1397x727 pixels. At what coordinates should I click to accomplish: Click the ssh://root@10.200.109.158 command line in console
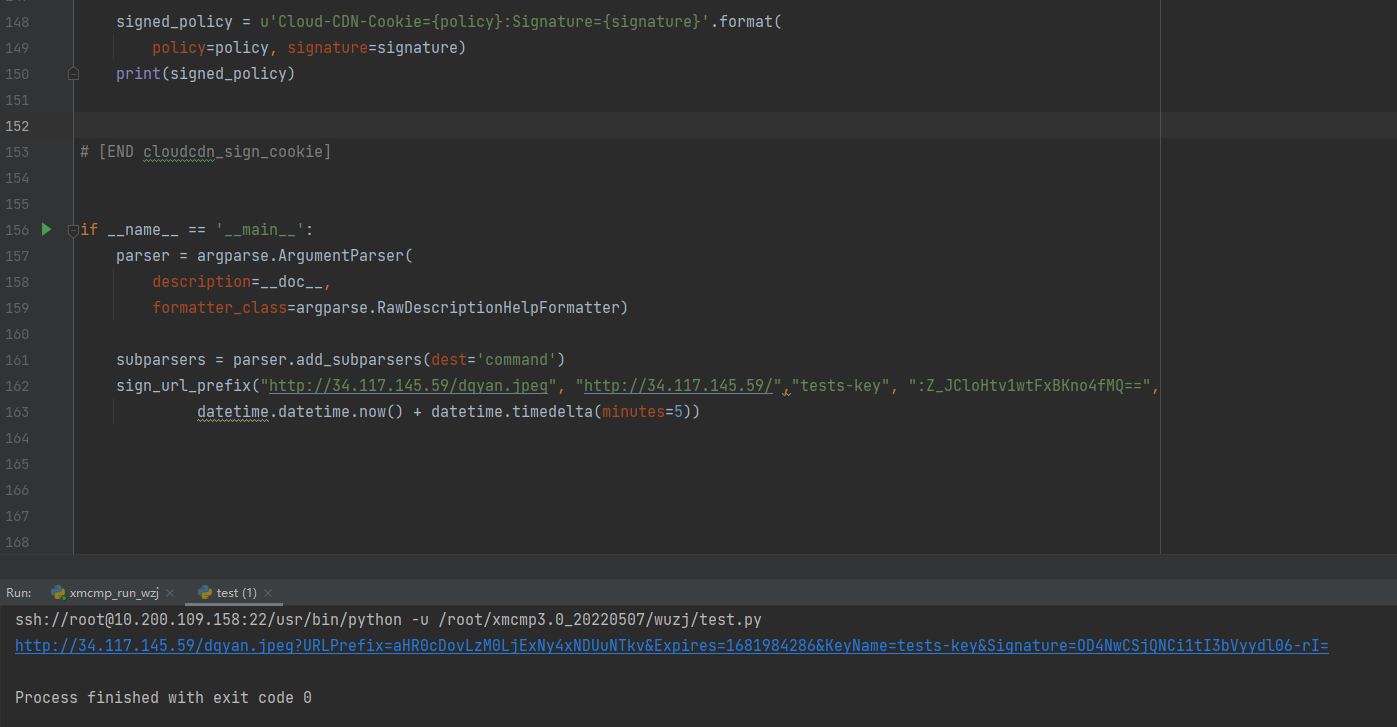click(388, 620)
